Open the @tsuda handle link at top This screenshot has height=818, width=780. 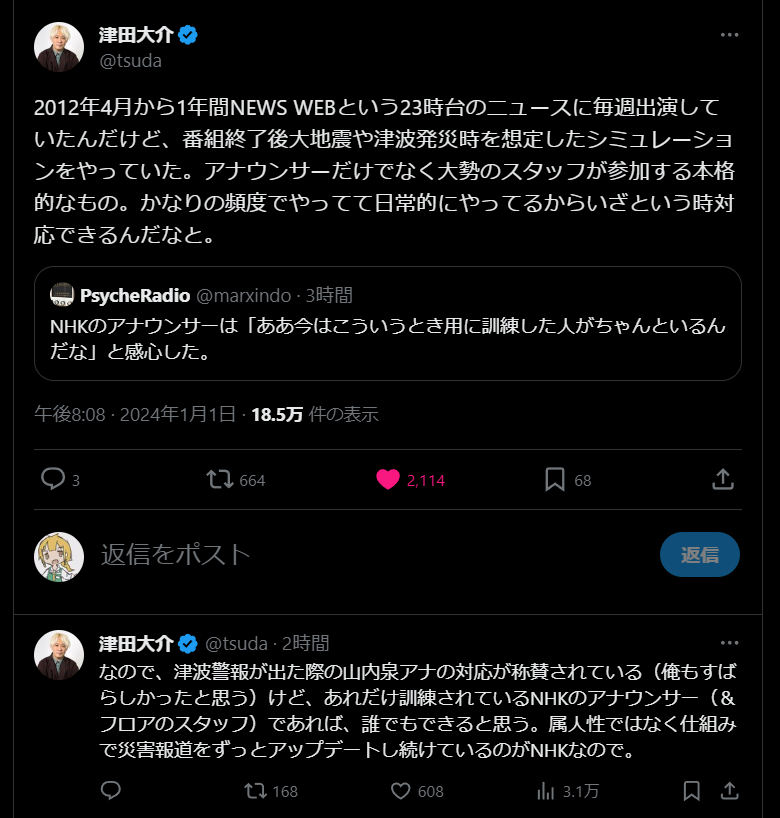[x=130, y=61]
